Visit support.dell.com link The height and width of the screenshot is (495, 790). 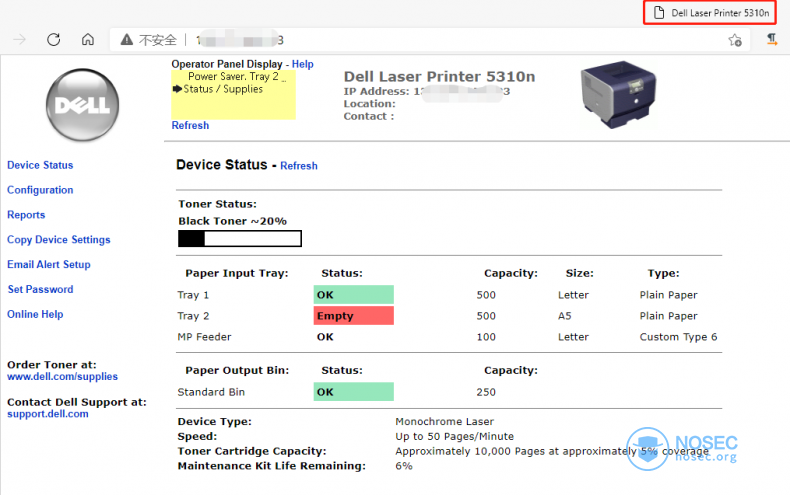point(48,414)
